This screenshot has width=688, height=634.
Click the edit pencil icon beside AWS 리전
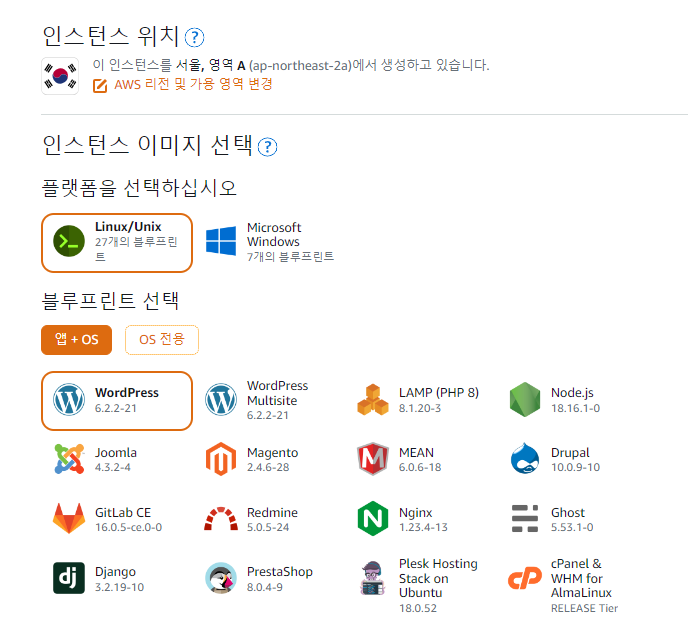(x=100, y=86)
